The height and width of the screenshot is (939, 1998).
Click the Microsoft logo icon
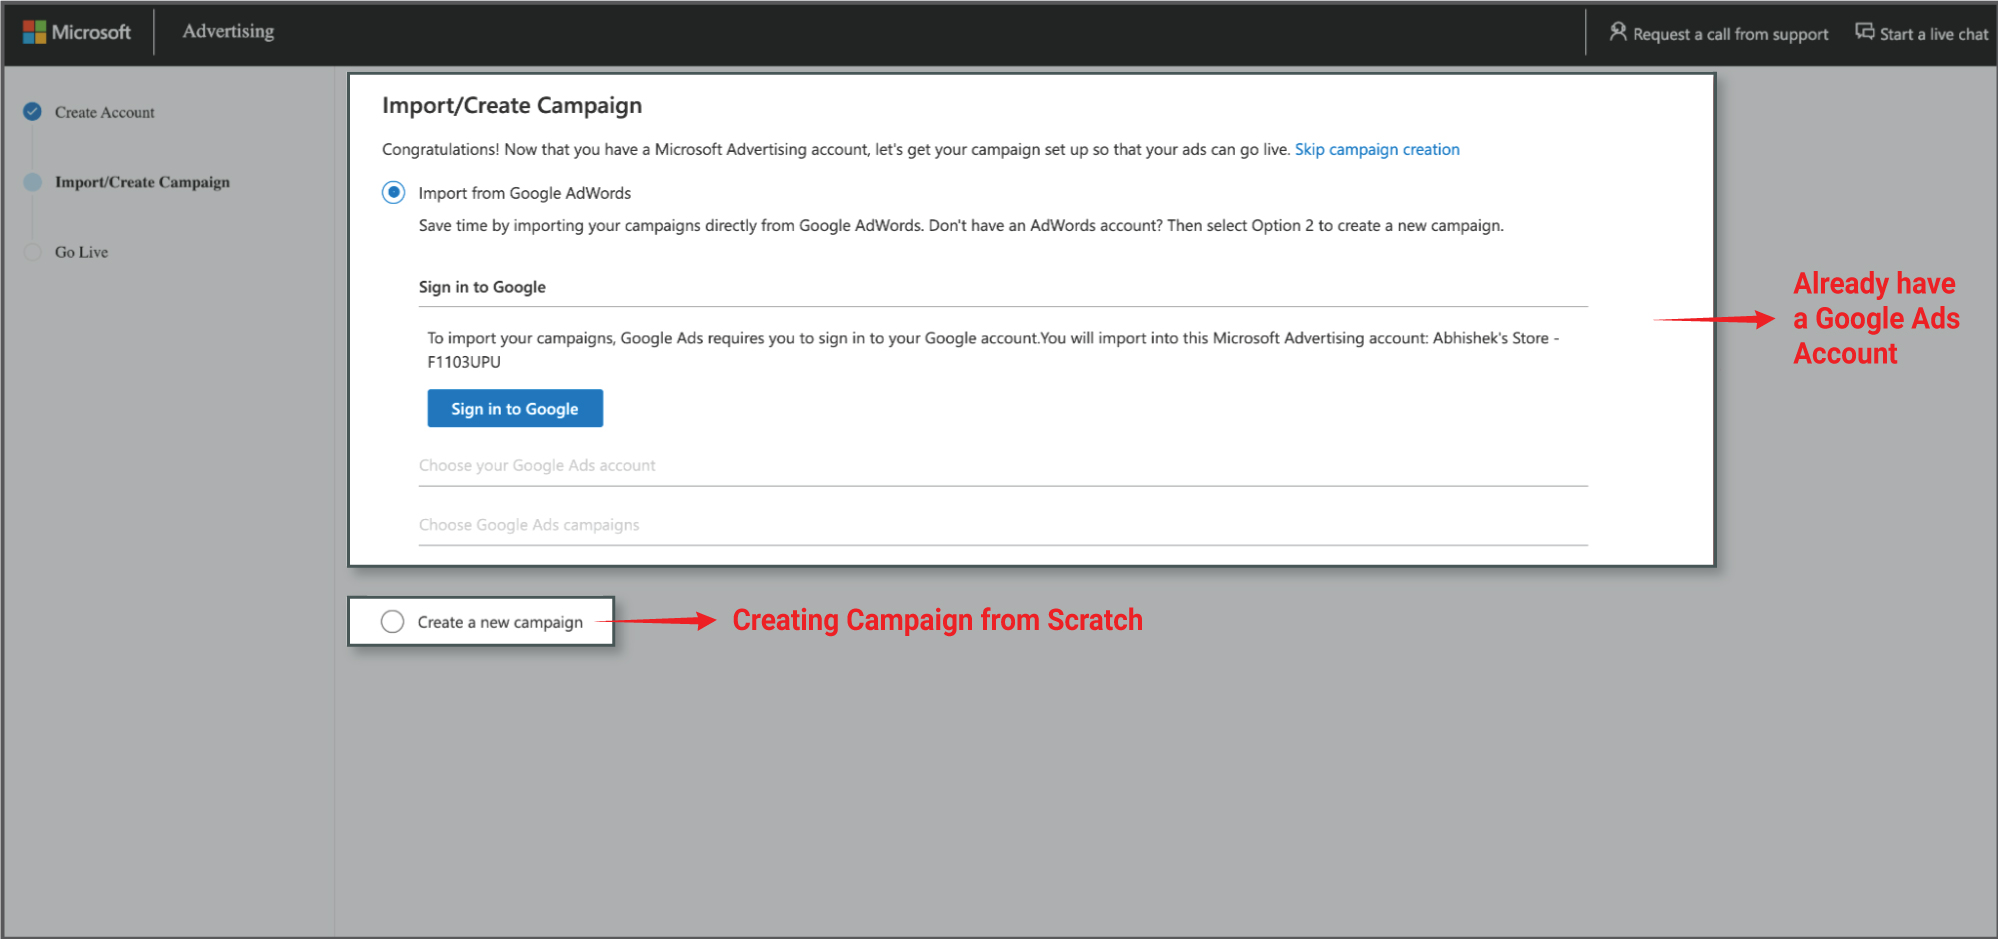[x=34, y=32]
